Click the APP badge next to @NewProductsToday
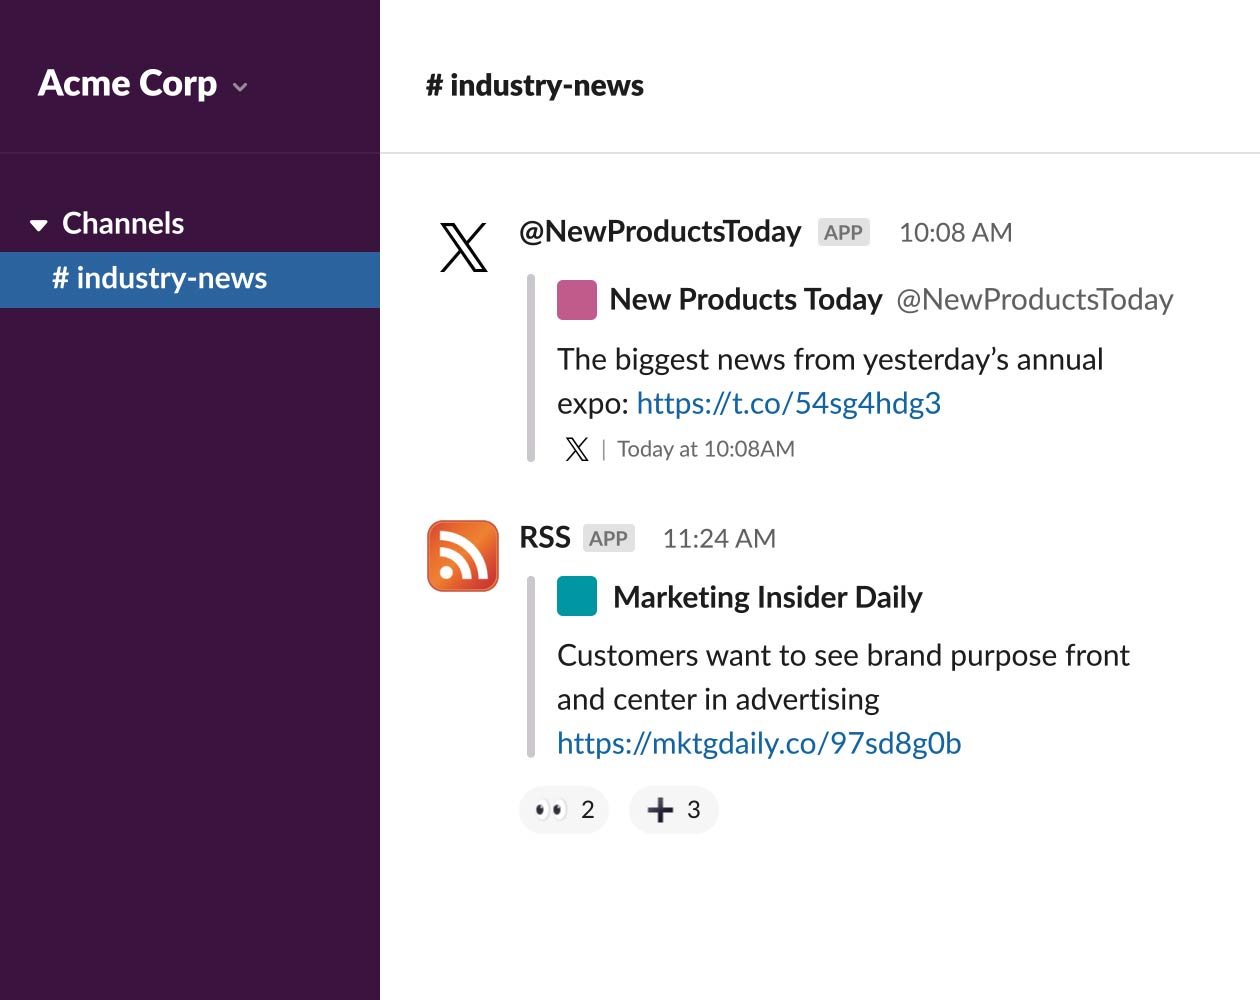The image size is (1260, 1000). pos(843,232)
